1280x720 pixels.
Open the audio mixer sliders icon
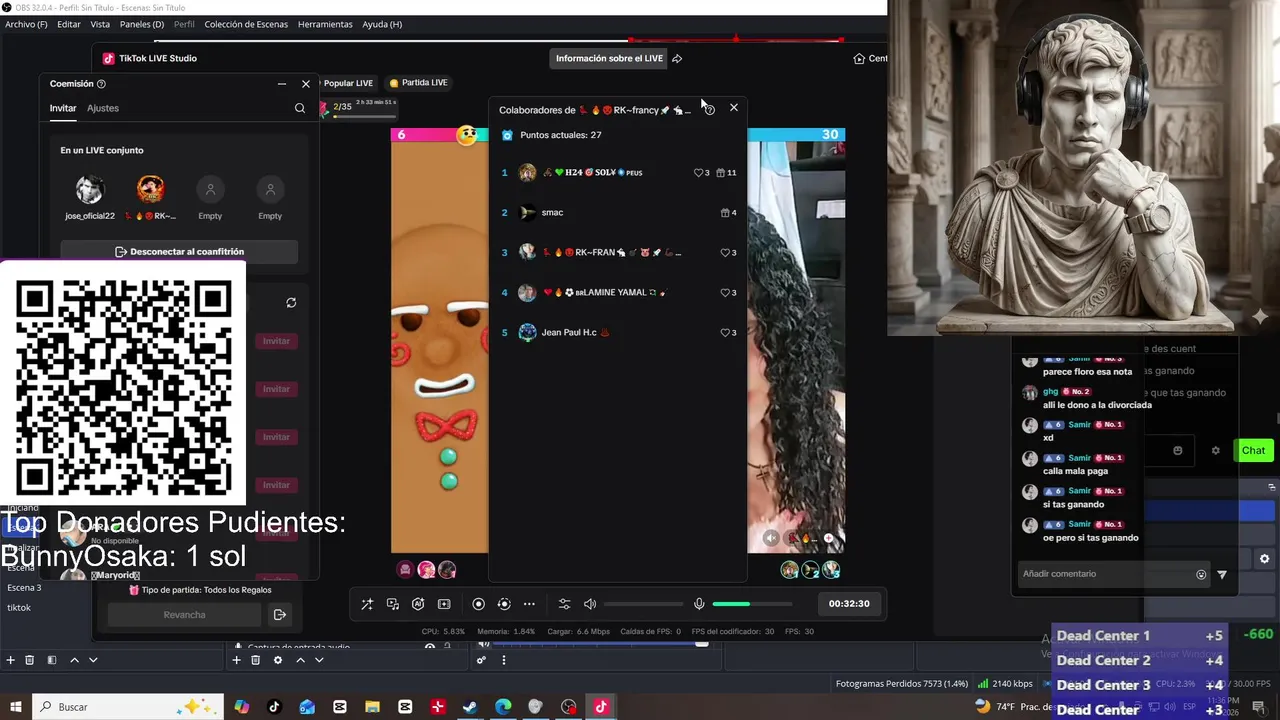[x=564, y=604]
